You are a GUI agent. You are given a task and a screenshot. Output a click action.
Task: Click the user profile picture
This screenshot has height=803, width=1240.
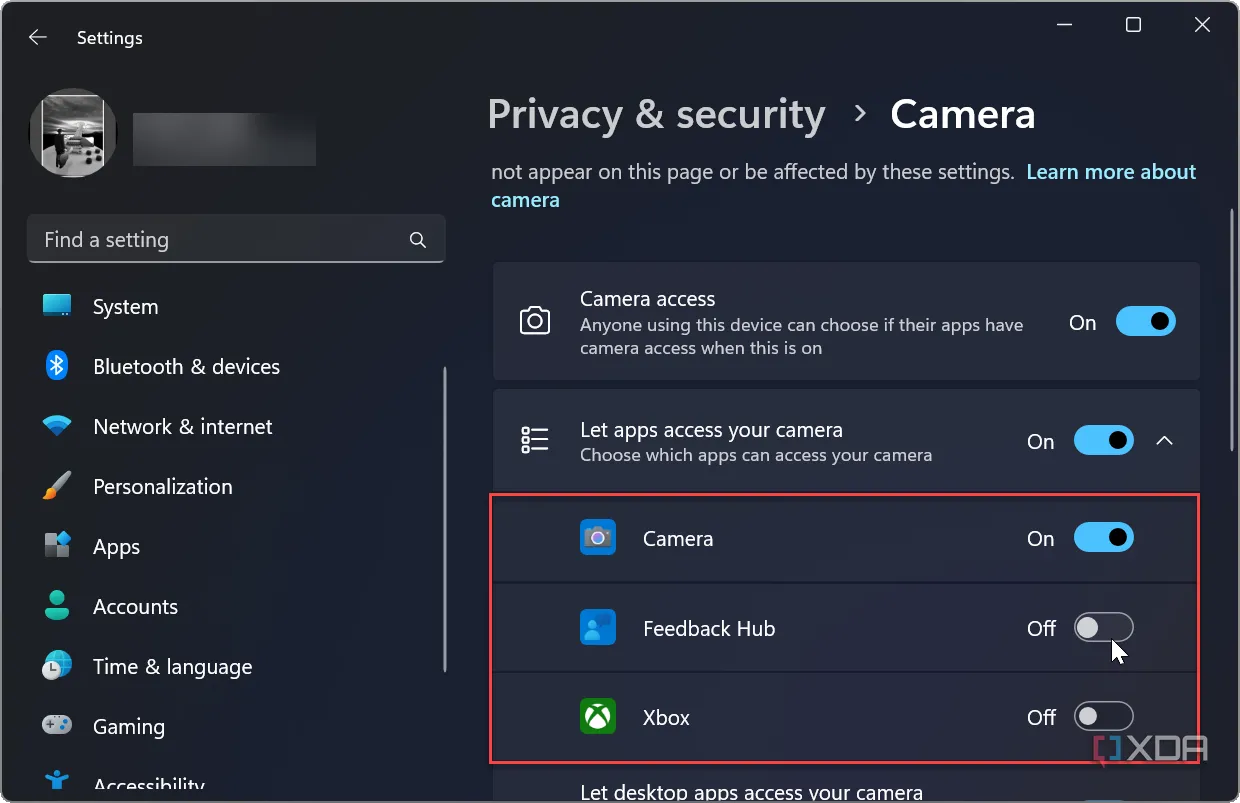(73, 133)
